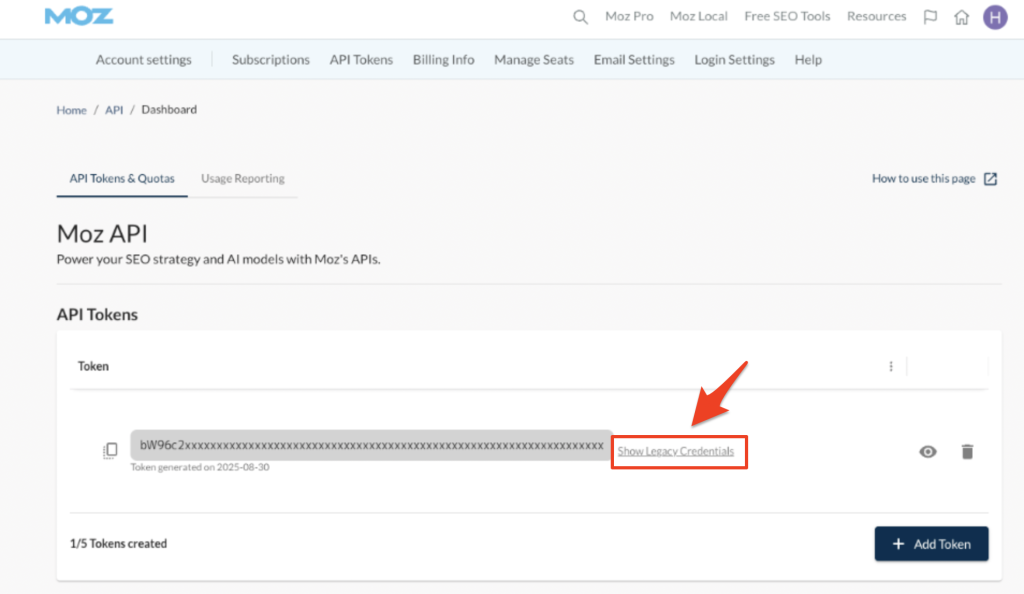This screenshot has height=594, width=1024.
Task: Click the Add Token button
Action: 931,544
